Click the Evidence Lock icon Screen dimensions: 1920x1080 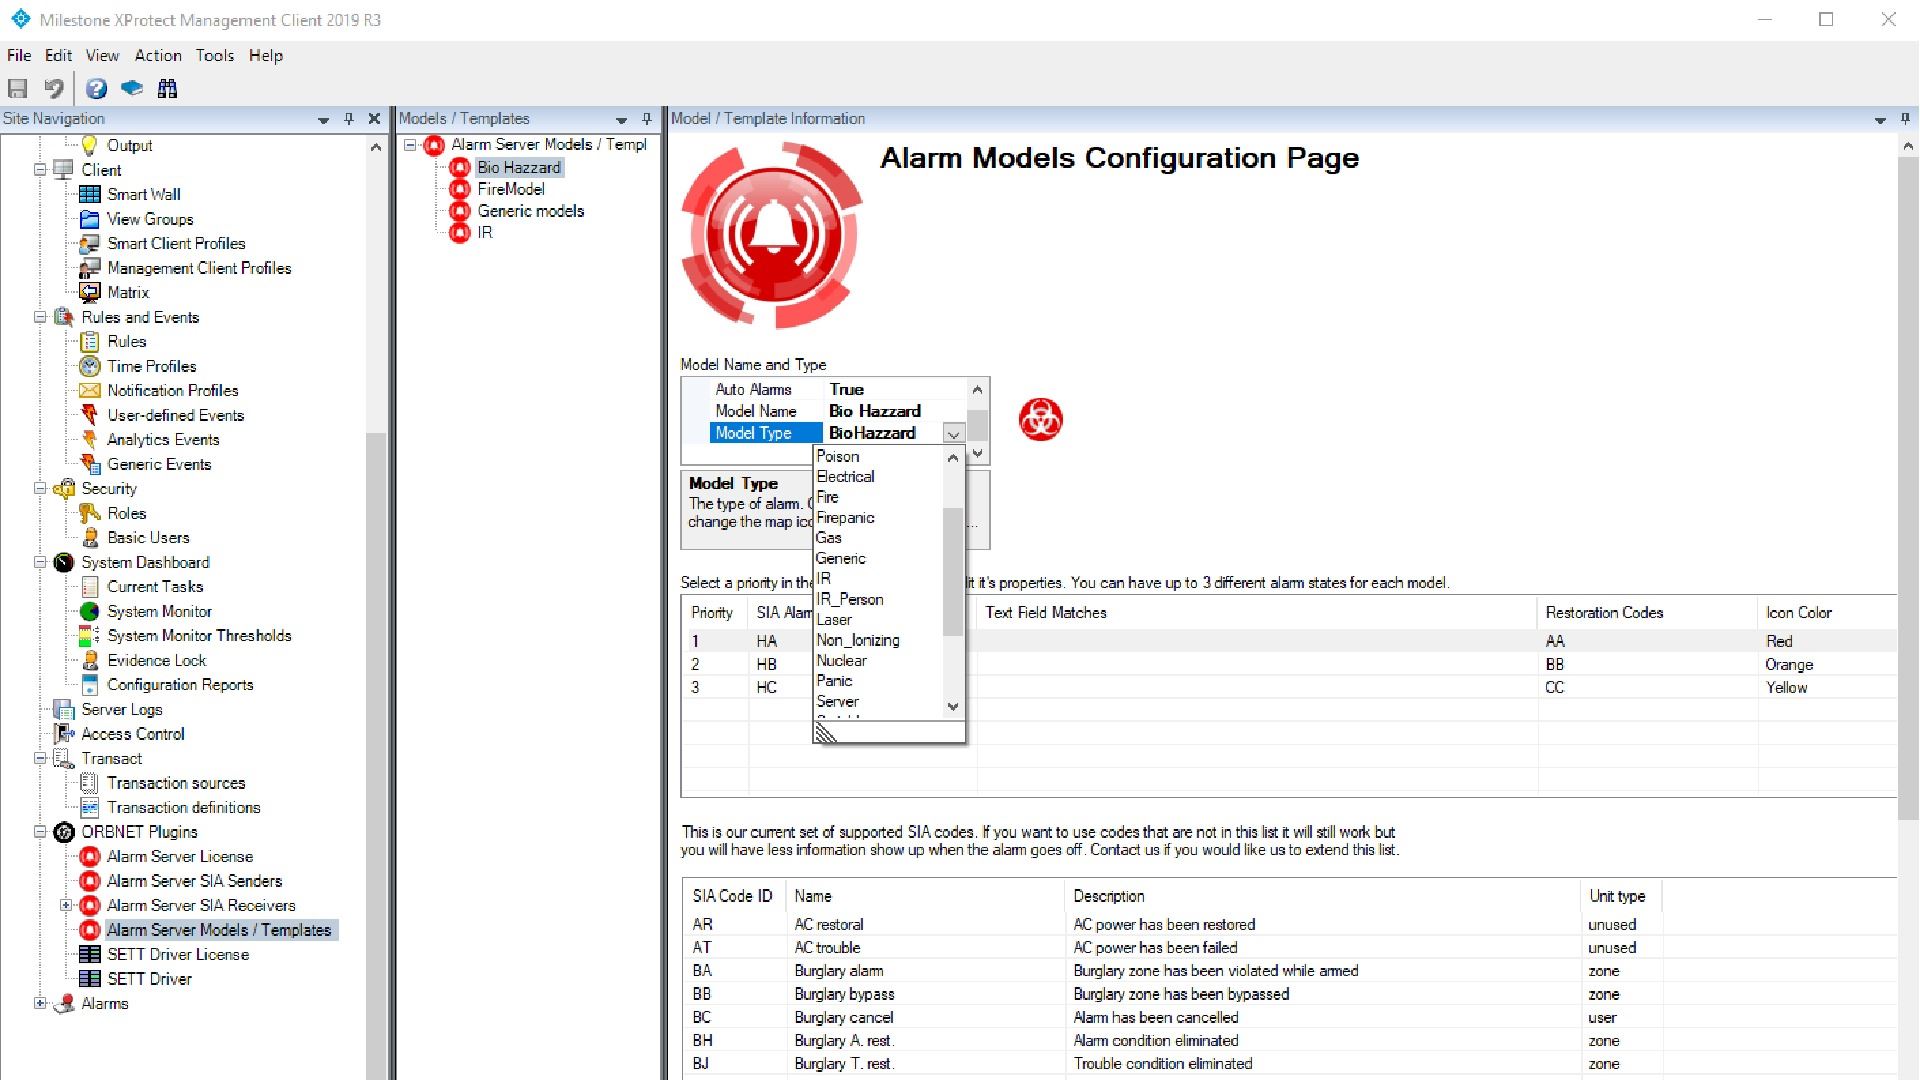(x=90, y=660)
